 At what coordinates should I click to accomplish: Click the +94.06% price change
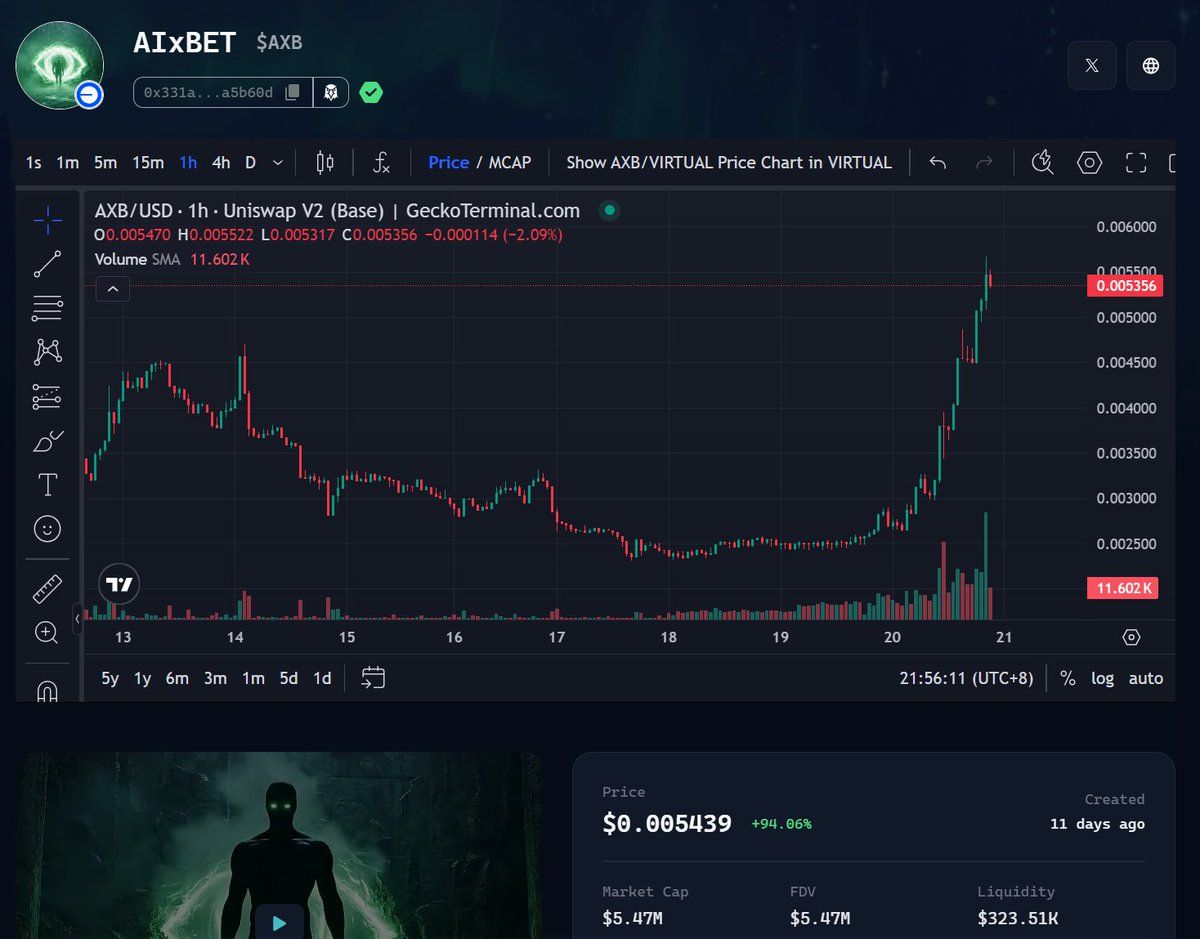coord(781,824)
